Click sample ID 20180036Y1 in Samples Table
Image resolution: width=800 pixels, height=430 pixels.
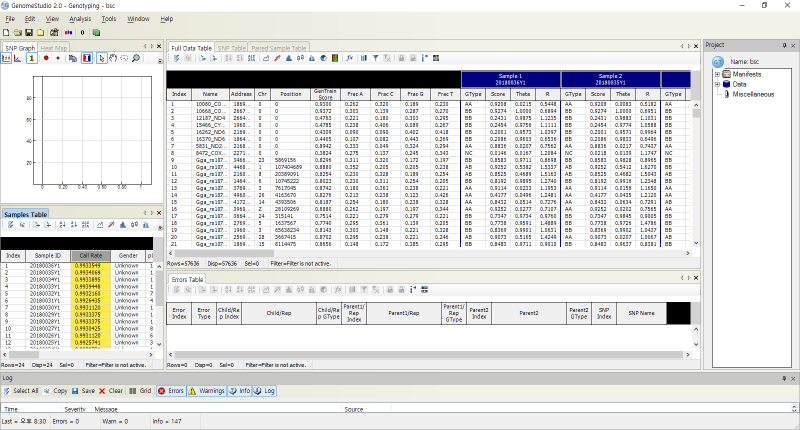click(44, 266)
